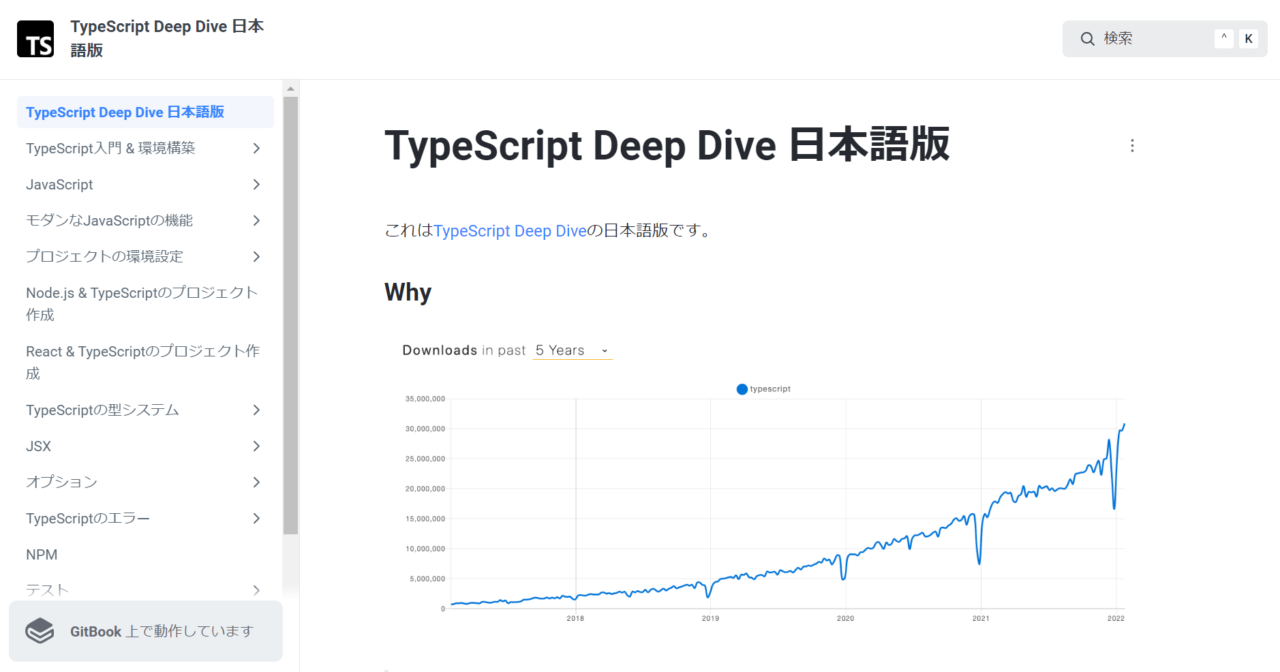1280x672 pixels.
Task: Open Node.js & TypeScriptのプロジェクト作成 page
Action: (x=141, y=303)
